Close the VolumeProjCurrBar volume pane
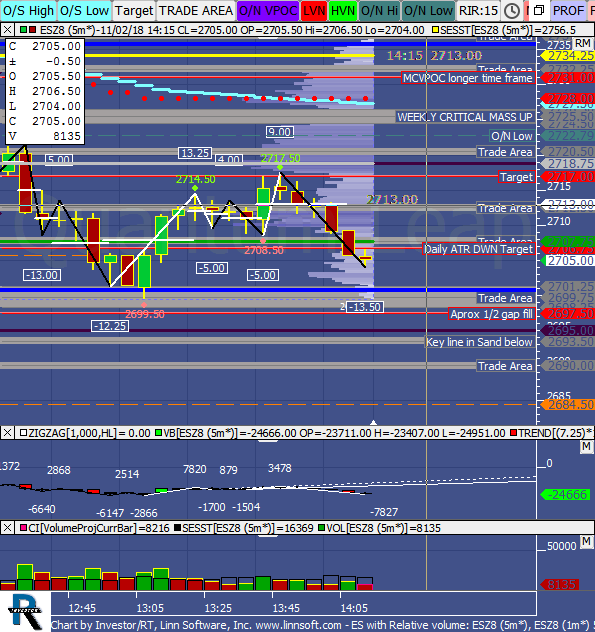 7,528
